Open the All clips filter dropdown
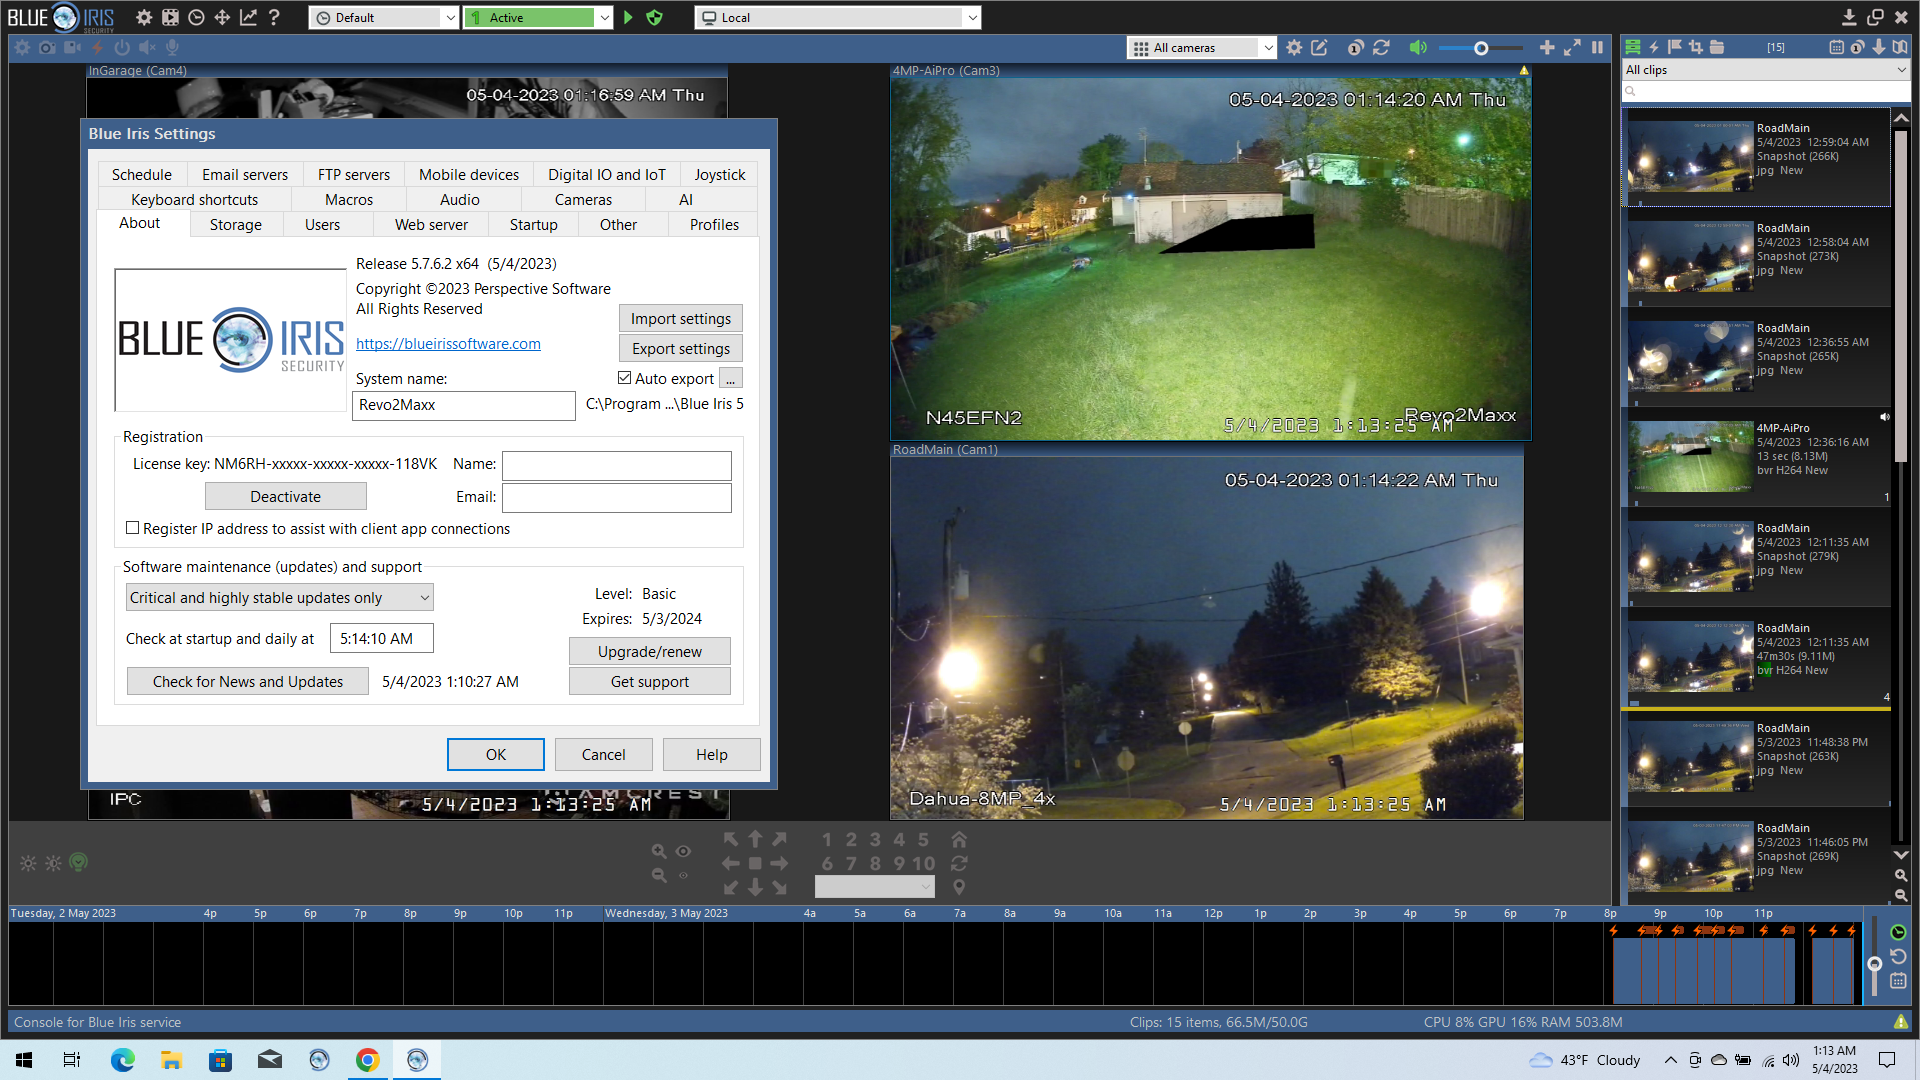Viewport: 1920px width, 1080px height. pos(1766,70)
